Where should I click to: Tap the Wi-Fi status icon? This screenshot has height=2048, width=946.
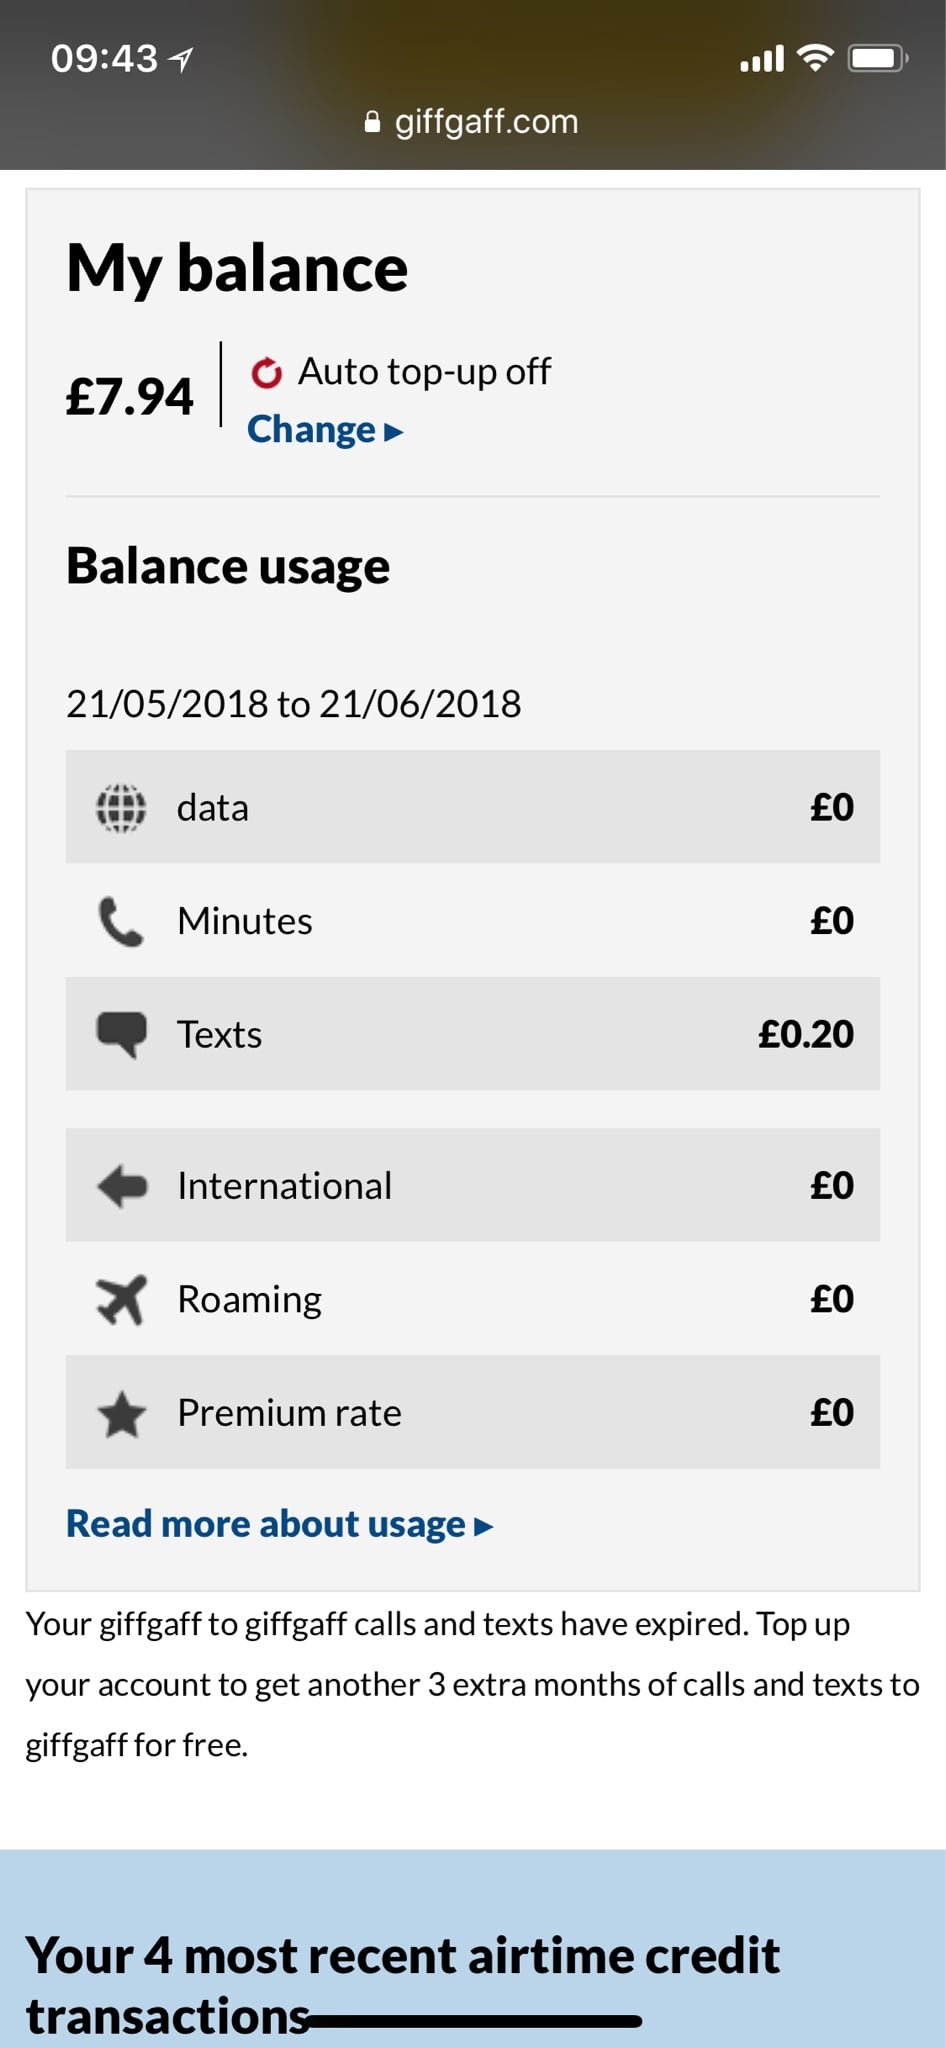coord(816,58)
